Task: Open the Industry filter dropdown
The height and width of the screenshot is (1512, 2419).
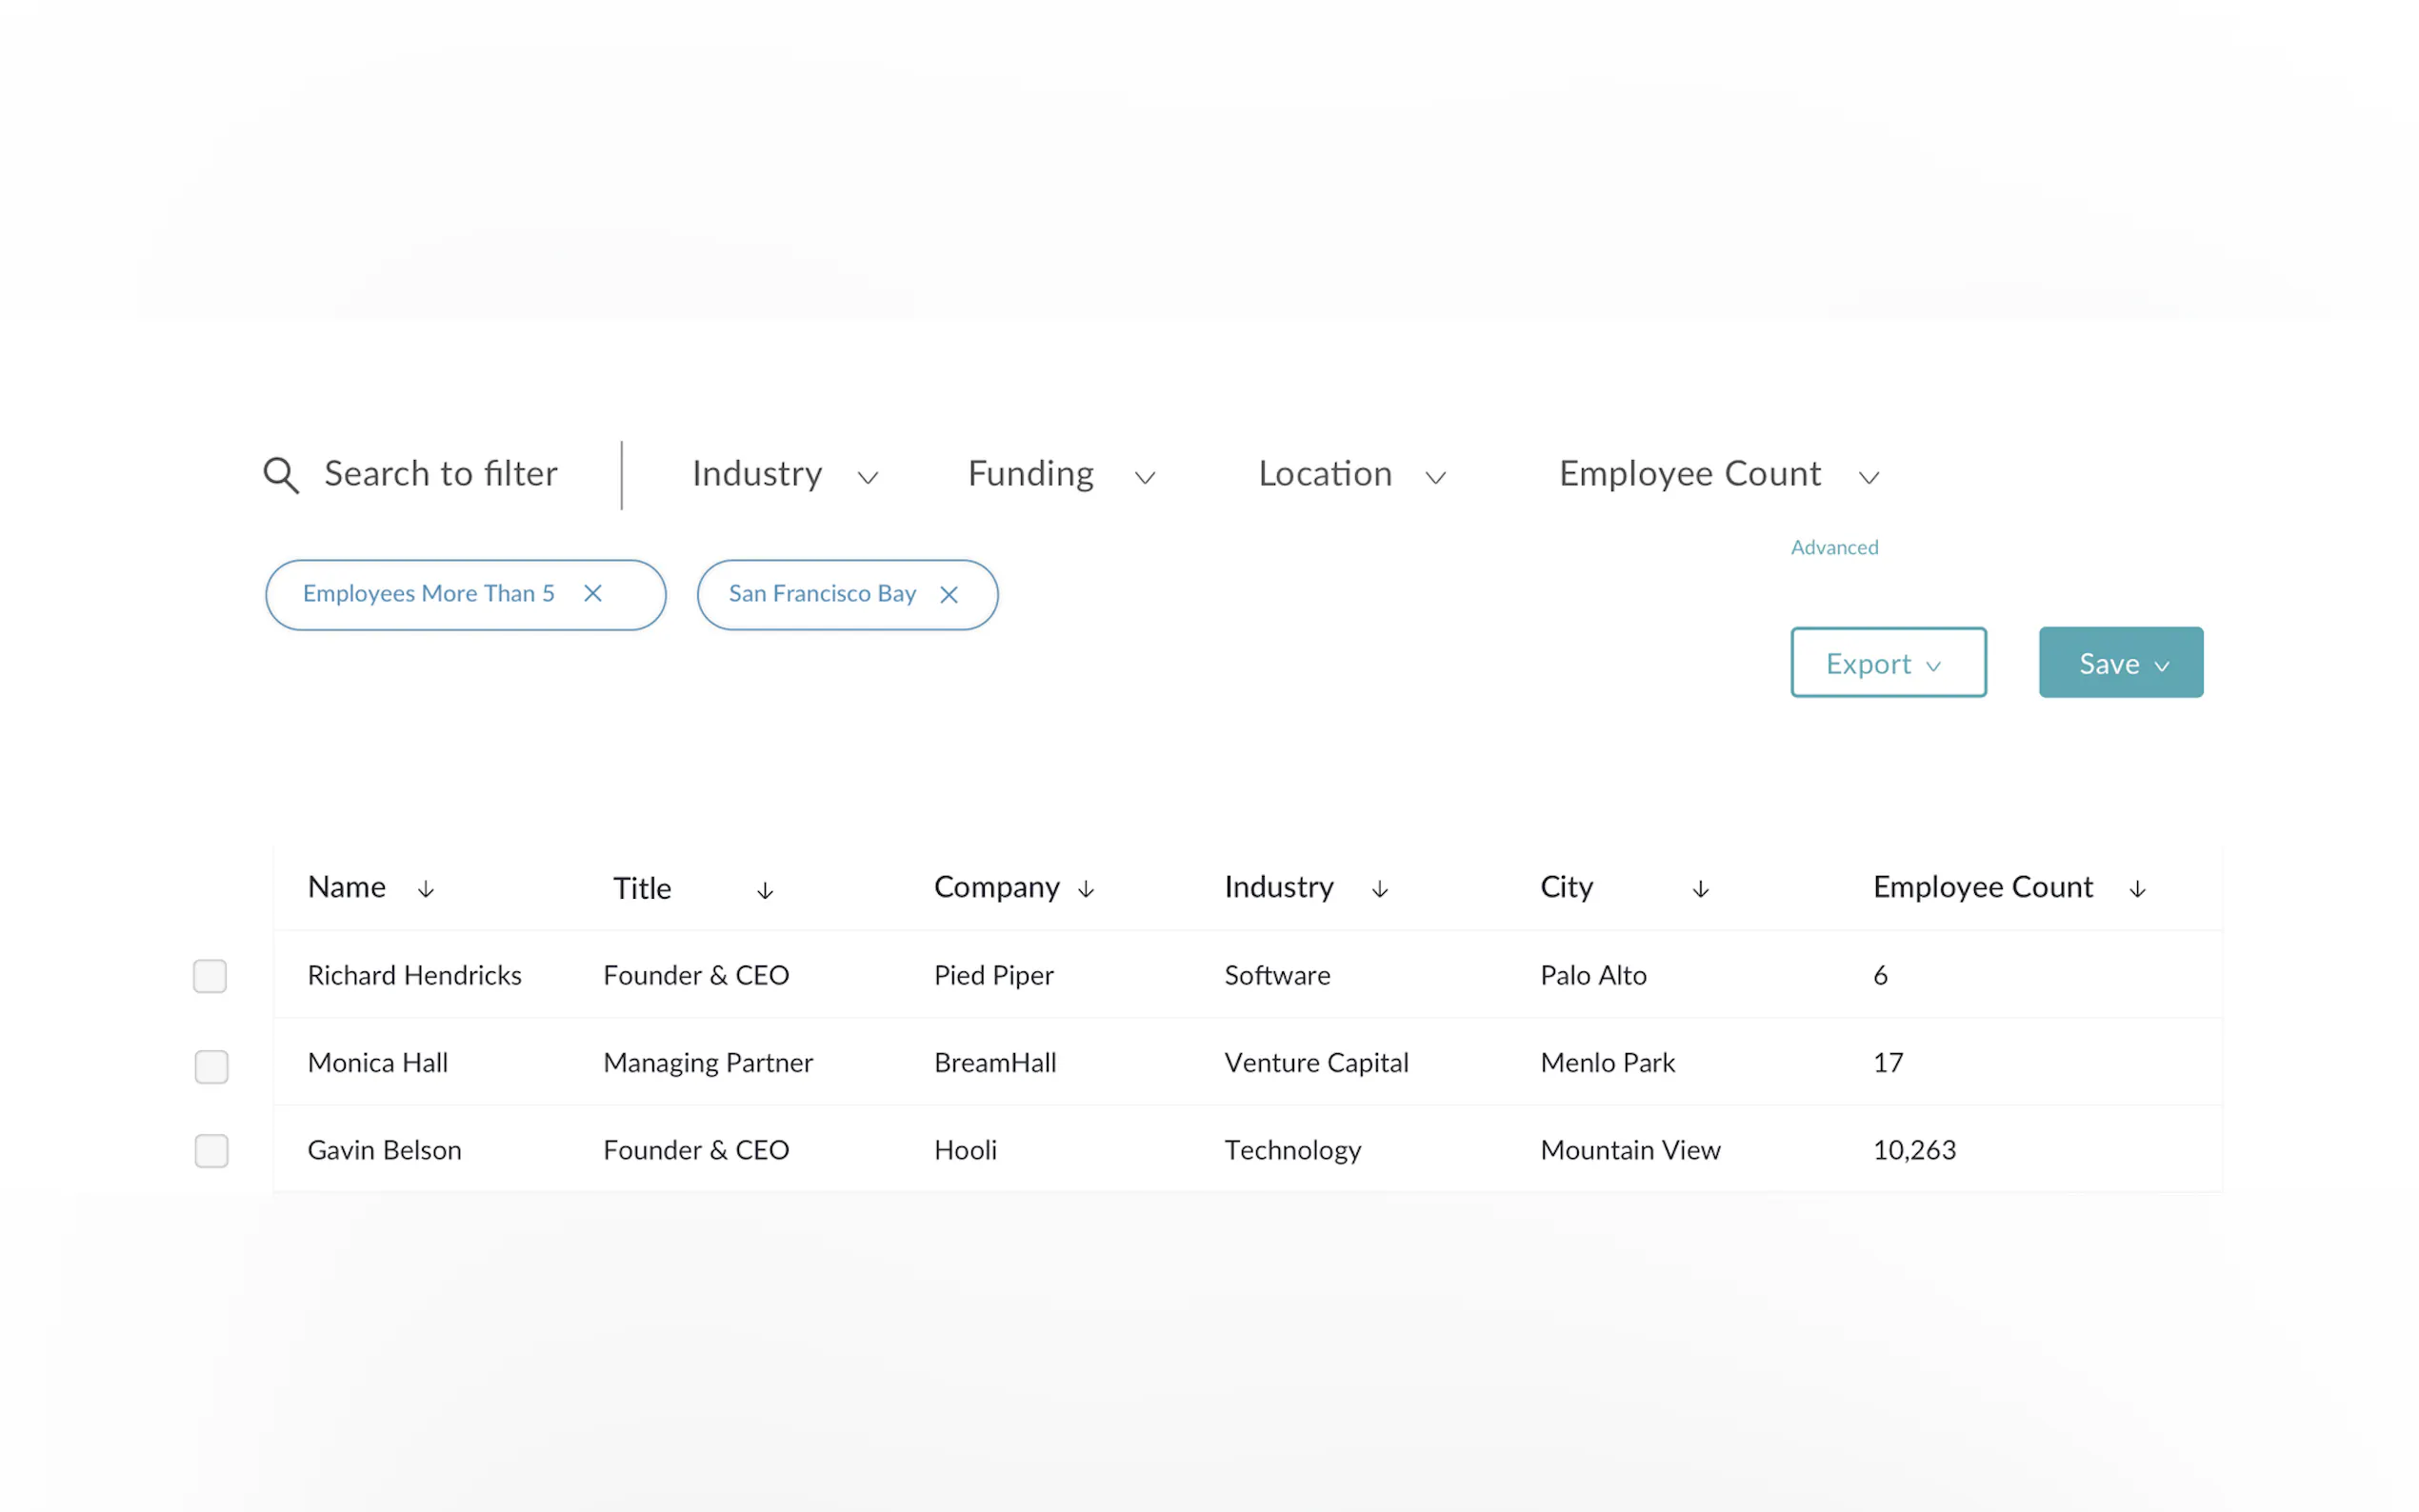Action: (785, 475)
